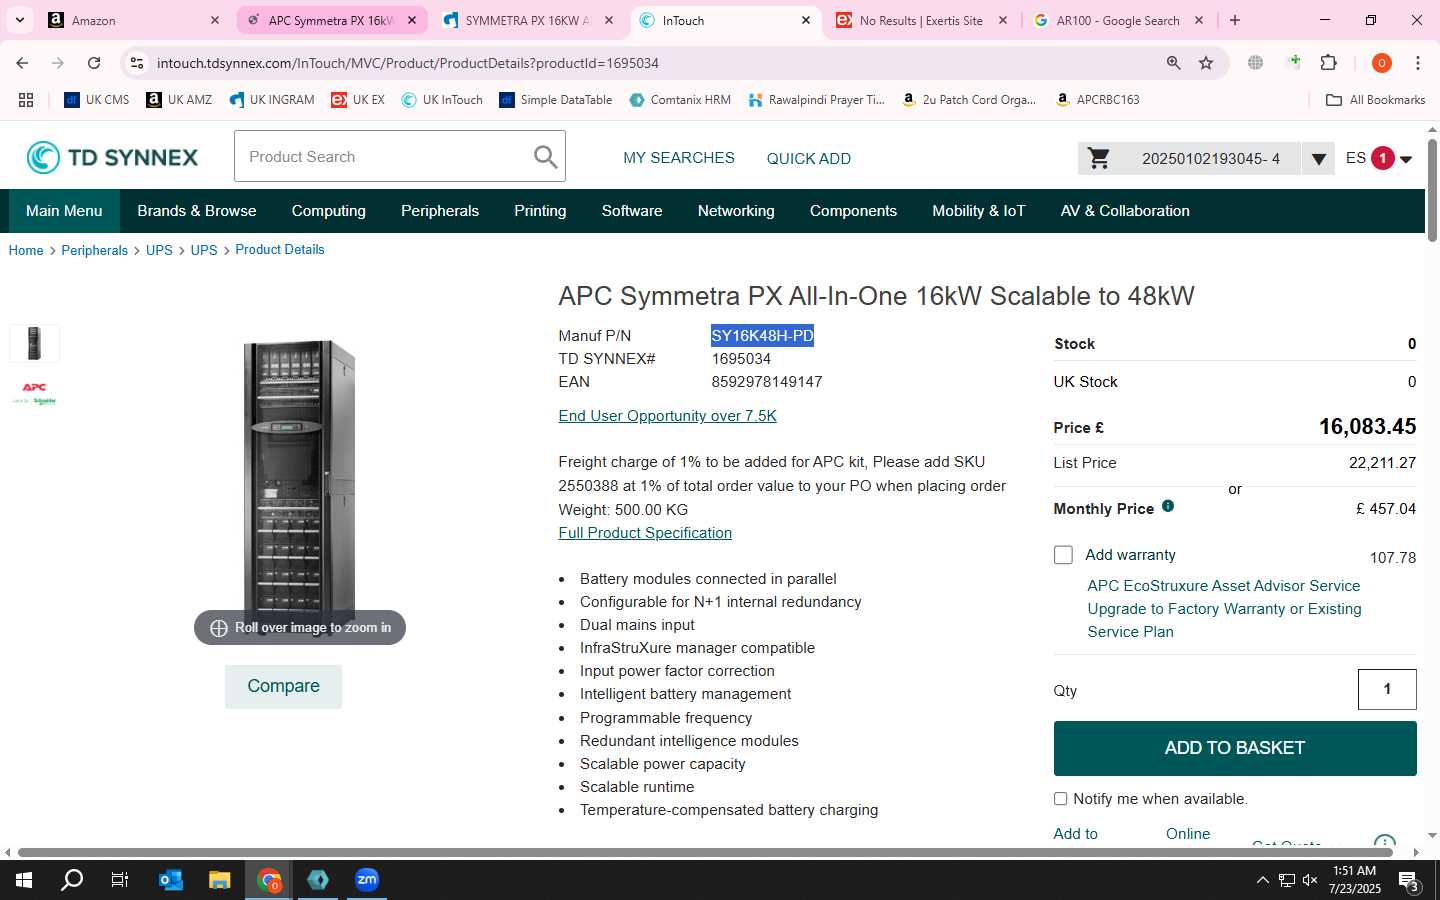Open End User Opportunity over 7.5K link
Viewport: 1440px width, 900px height.
point(667,416)
